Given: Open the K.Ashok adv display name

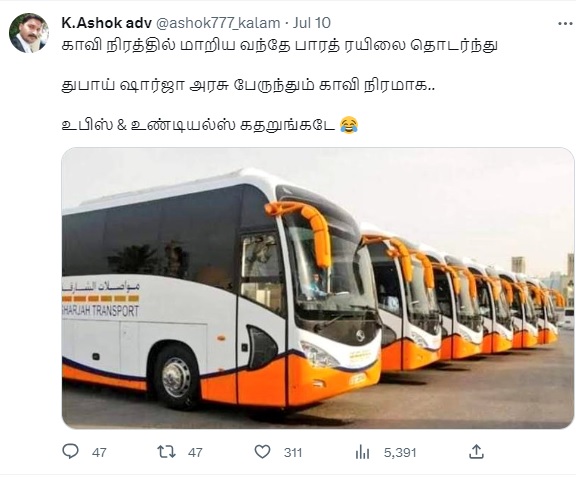Looking at the screenshot, I should point(107,23).
